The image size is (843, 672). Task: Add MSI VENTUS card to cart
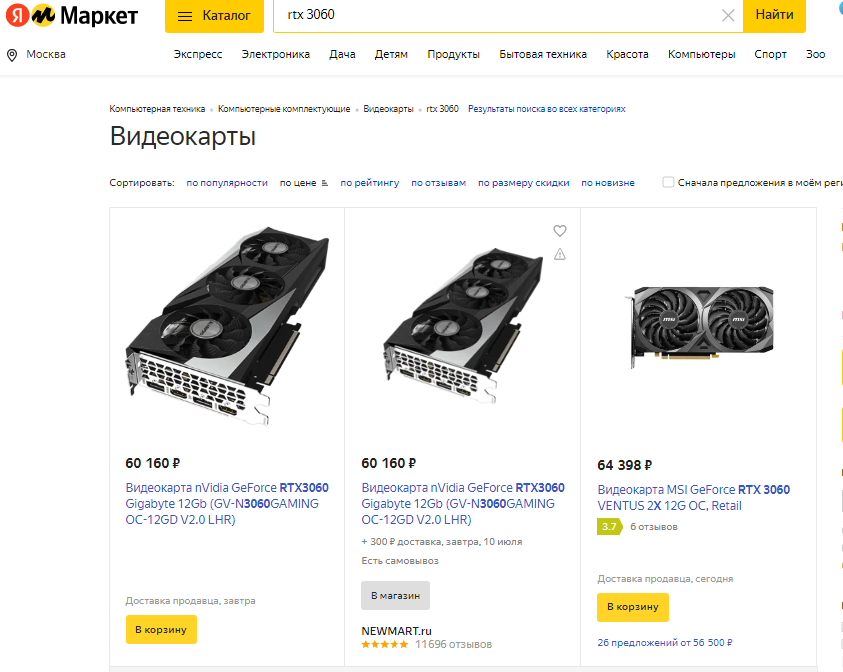click(x=633, y=607)
